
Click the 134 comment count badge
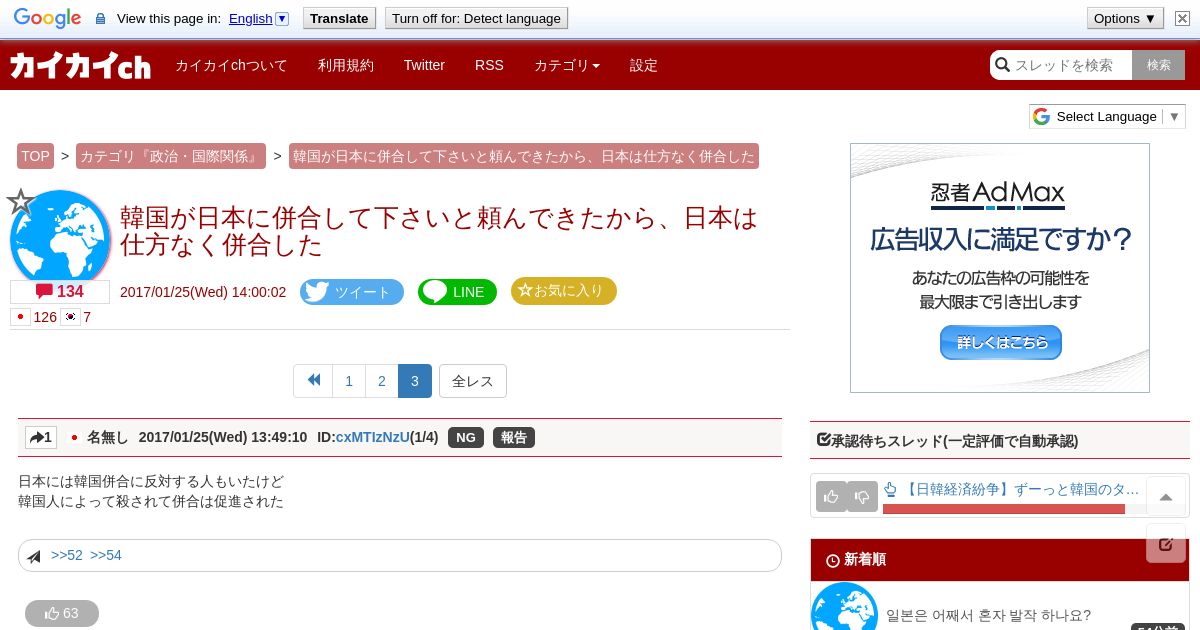(60, 292)
